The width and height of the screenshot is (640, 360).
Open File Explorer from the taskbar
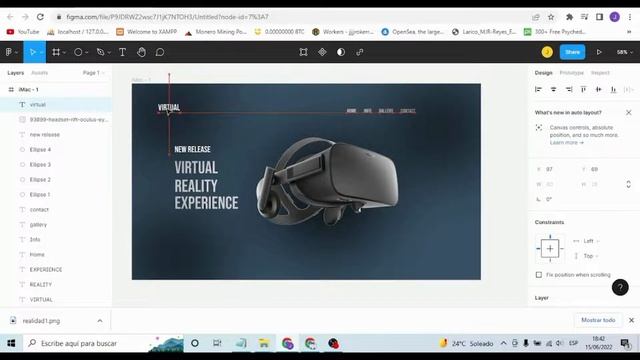click(x=264, y=343)
